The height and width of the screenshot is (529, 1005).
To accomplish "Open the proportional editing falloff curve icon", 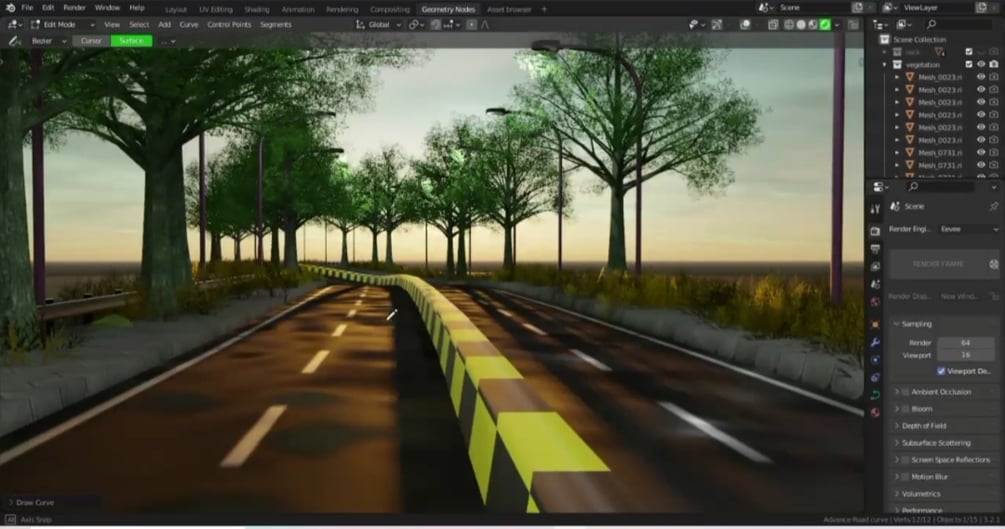I will 485,24.
